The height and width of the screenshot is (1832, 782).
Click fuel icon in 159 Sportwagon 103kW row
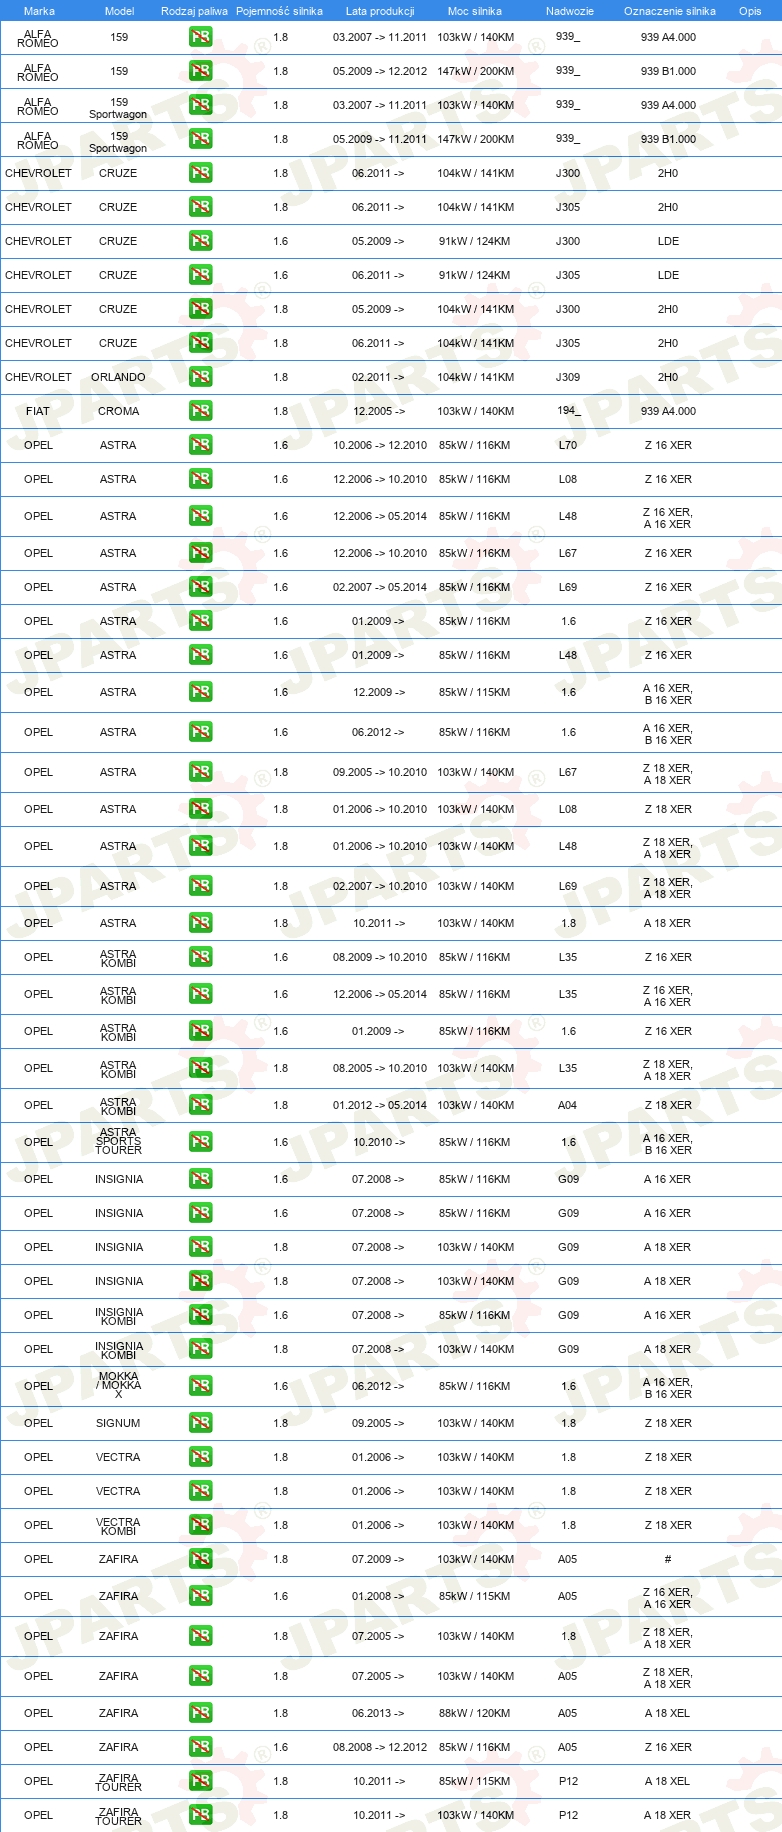200,105
